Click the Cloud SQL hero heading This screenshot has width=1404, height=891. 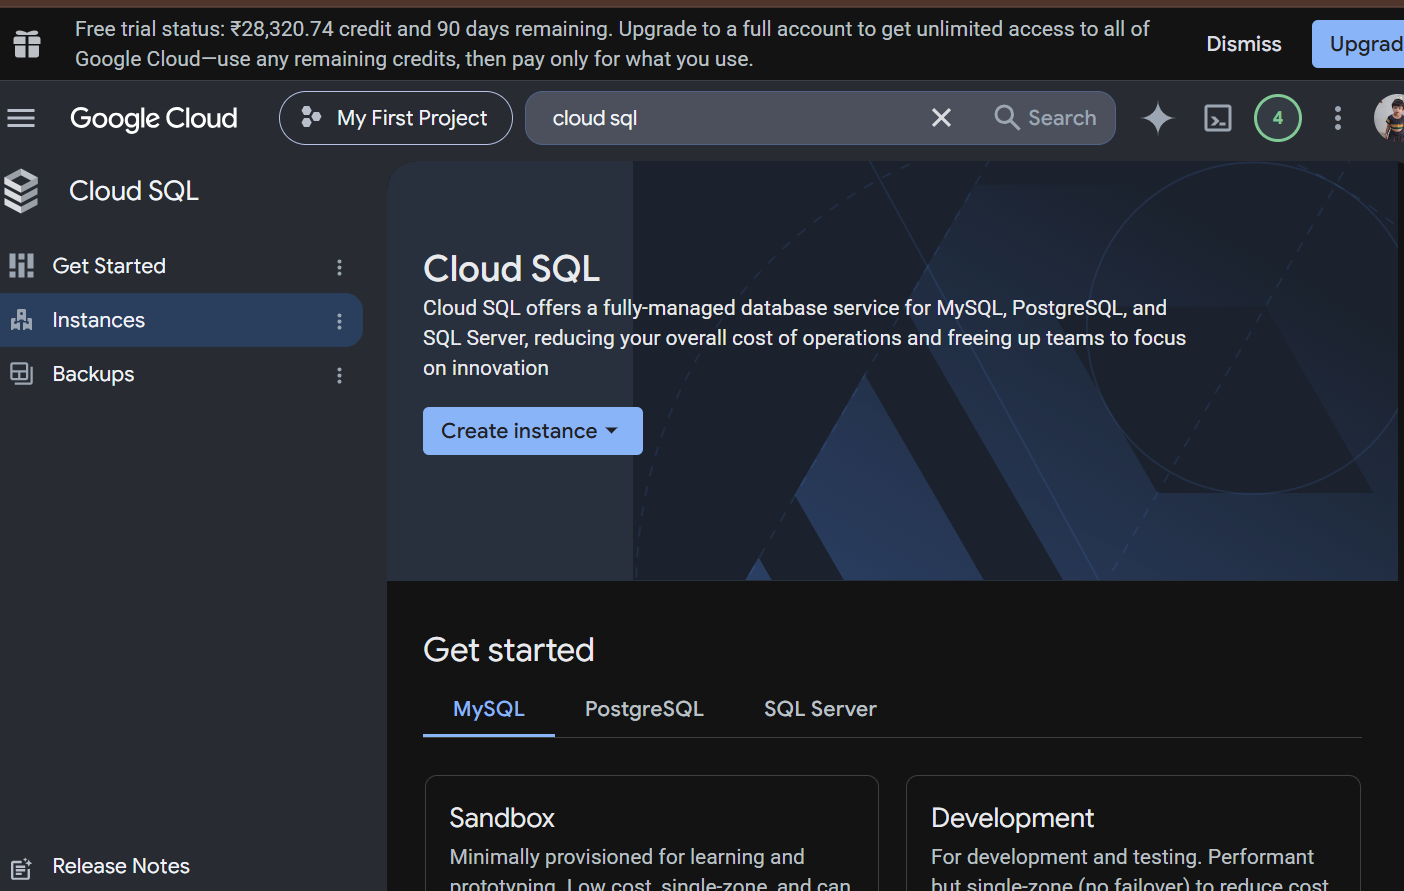click(x=512, y=269)
